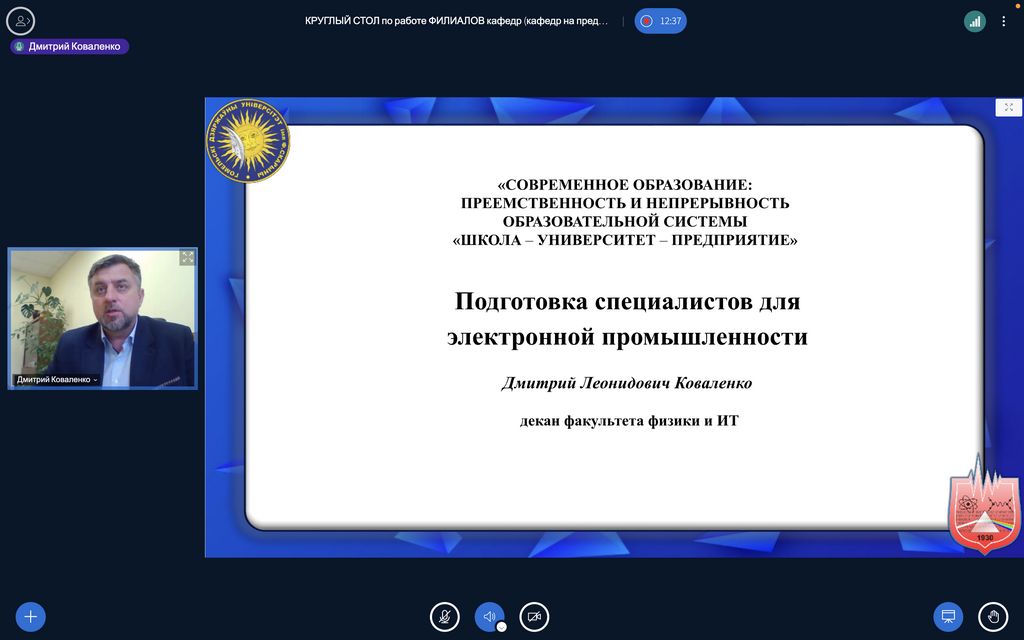Viewport: 1024px width, 640px height.
Task: Click the recording indicator showing 12:37
Action: [661, 21]
